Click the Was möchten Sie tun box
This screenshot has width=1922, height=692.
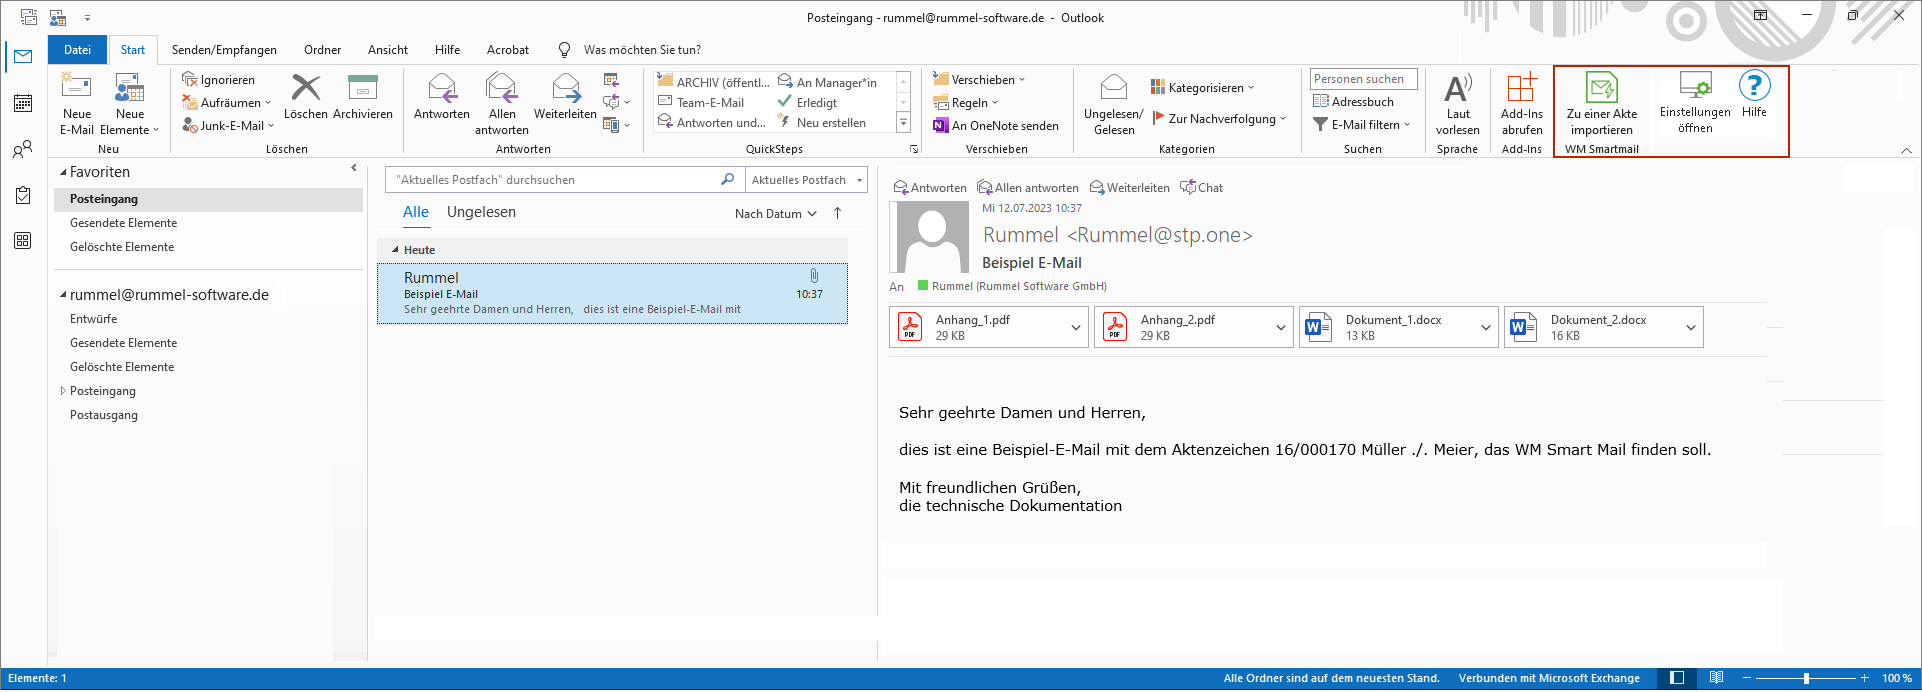pos(642,50)
